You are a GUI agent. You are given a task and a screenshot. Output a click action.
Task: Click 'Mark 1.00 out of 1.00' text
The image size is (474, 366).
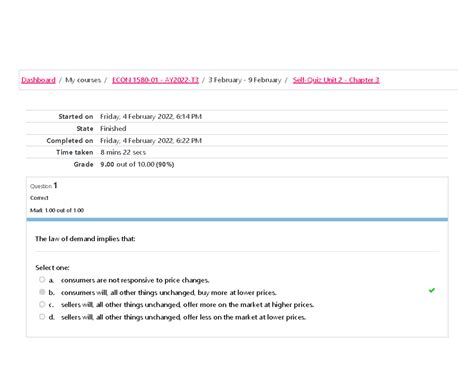[57, 210]
